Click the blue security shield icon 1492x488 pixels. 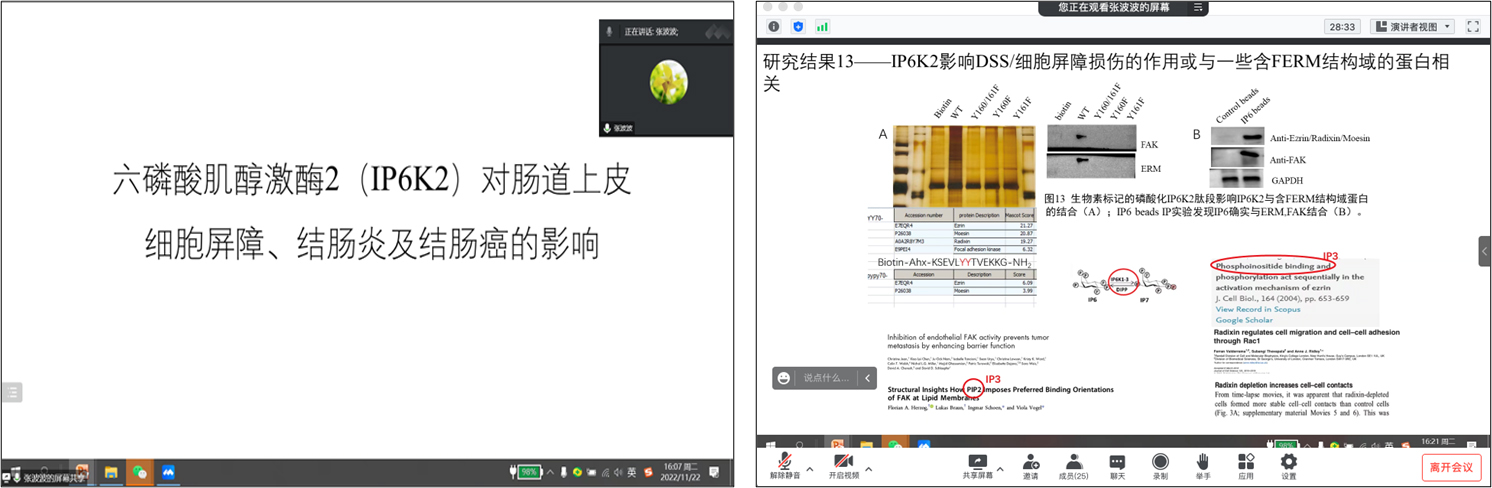[798, 27]
